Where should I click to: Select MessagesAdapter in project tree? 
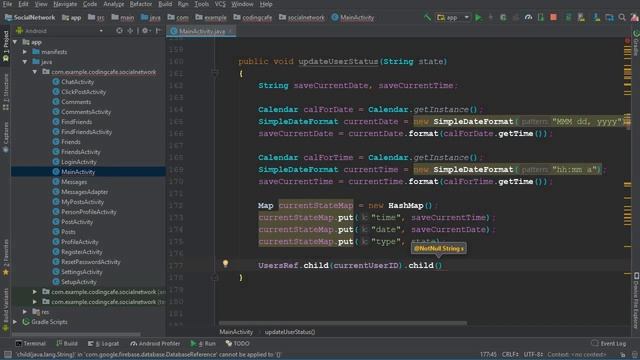(84, 192)
